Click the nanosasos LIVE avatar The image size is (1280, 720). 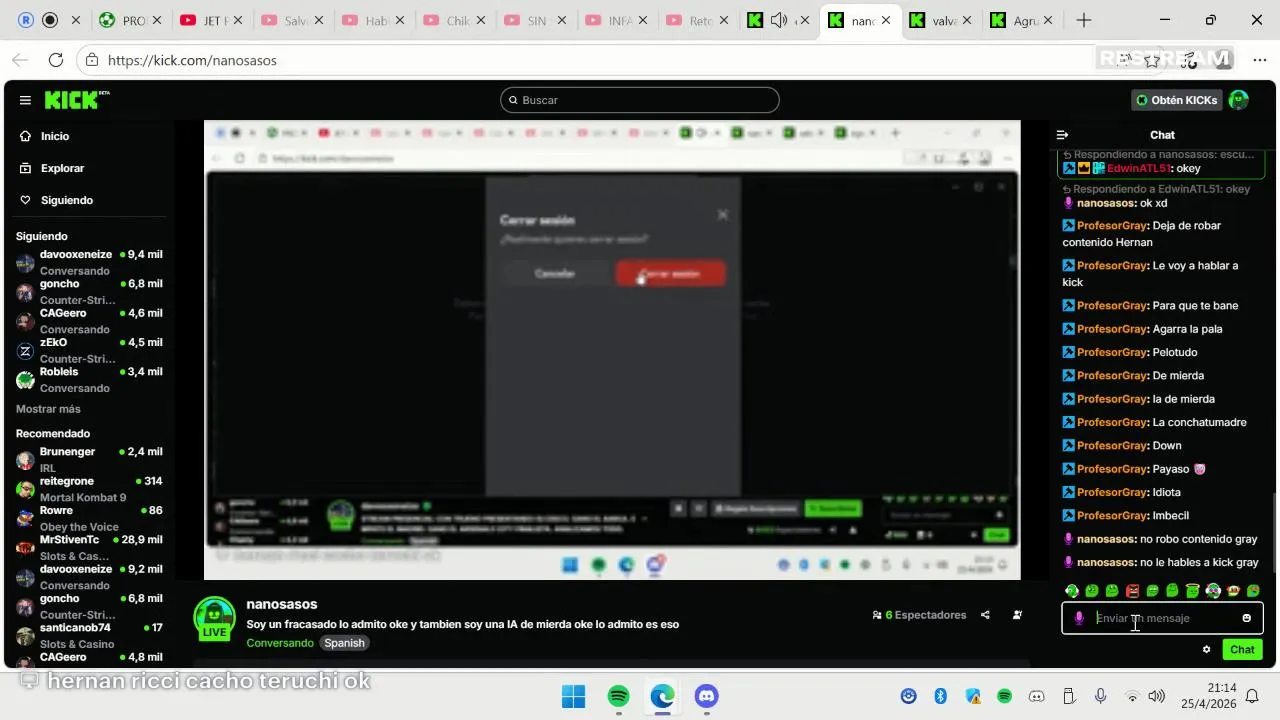click(x=214, y=618)
